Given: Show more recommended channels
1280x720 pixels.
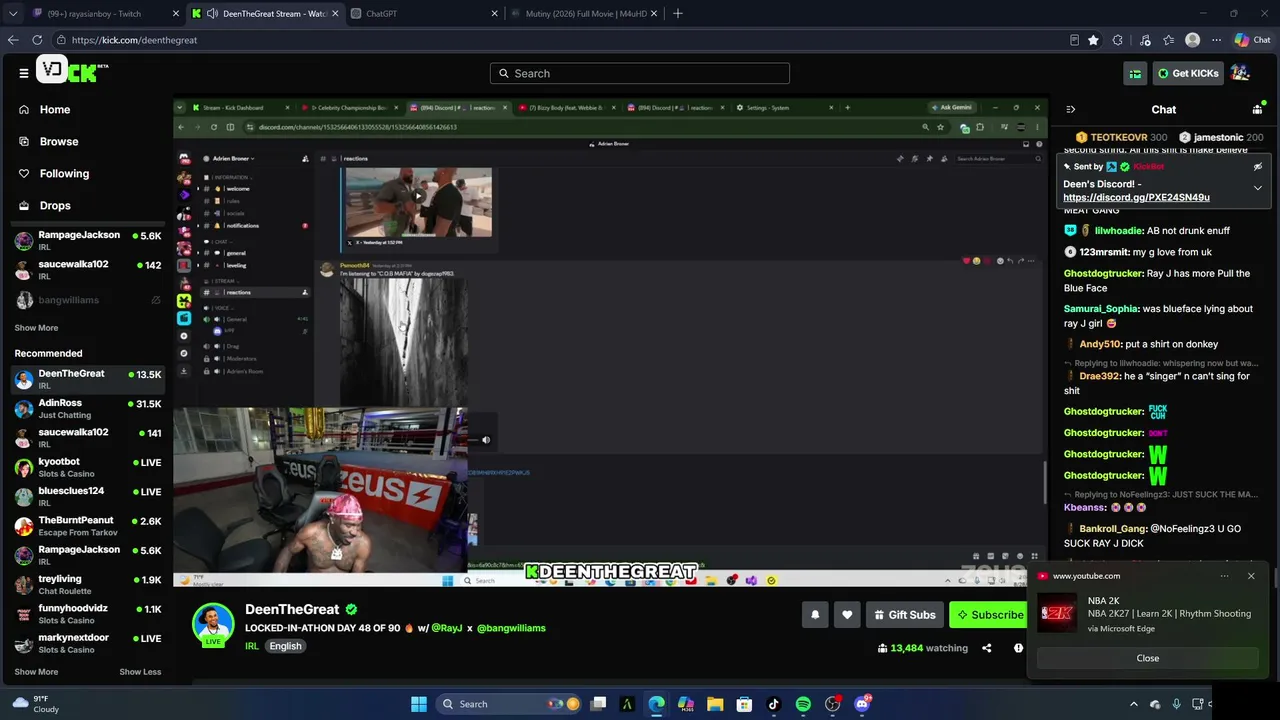Looking at the screenshot, I should (x=36, y=672).
